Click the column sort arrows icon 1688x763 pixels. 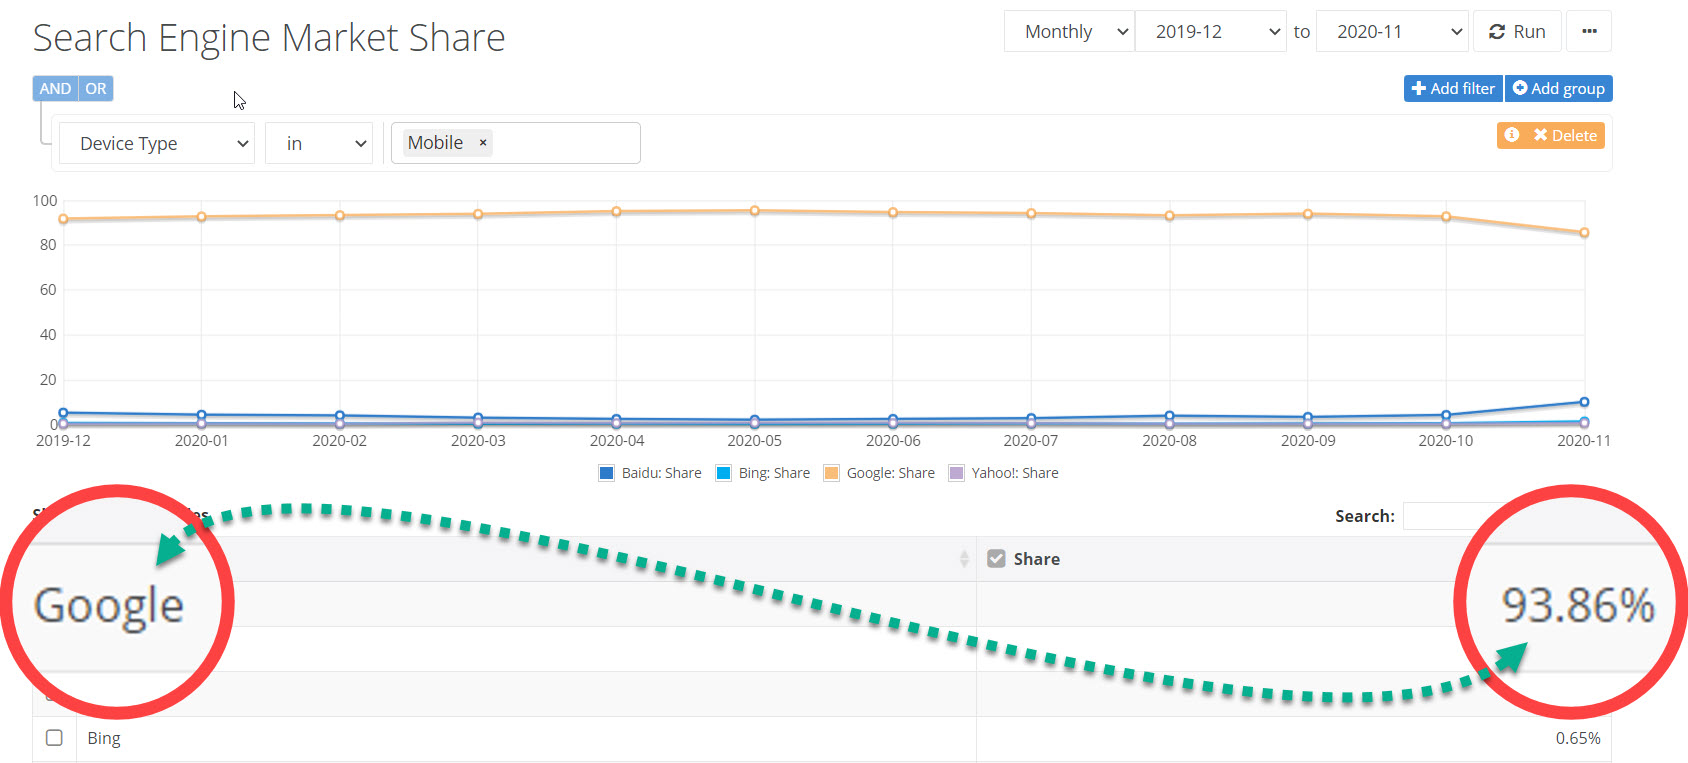pos(964,559)
